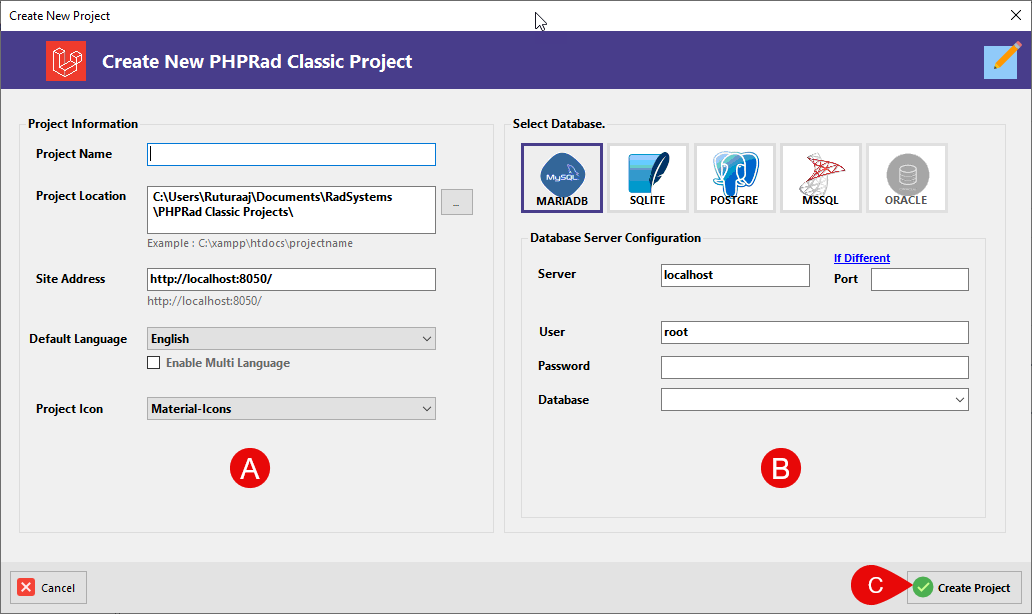Click the database Password field

814,367
